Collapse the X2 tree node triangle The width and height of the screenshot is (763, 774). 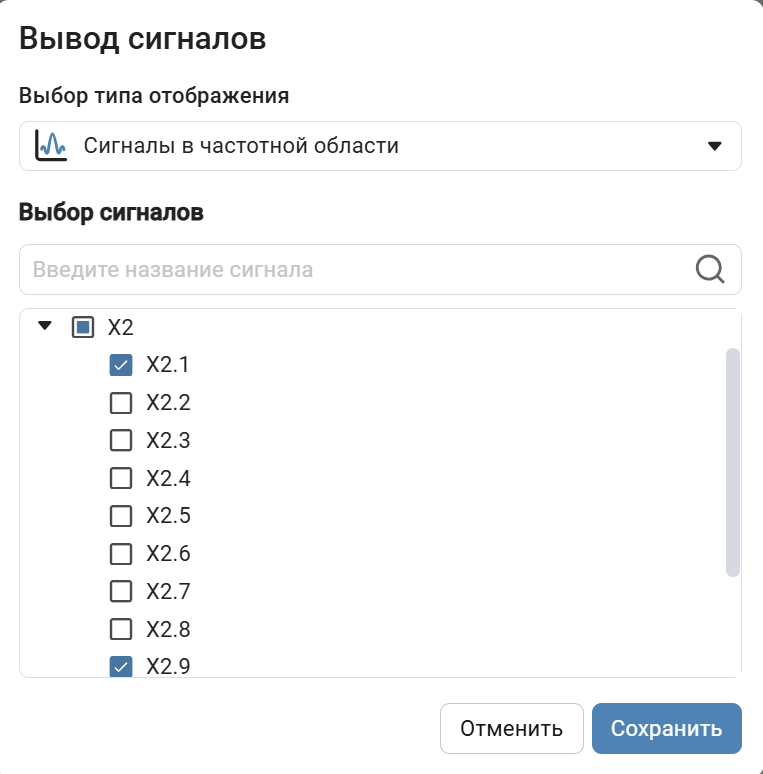click(x=44, y=326)
